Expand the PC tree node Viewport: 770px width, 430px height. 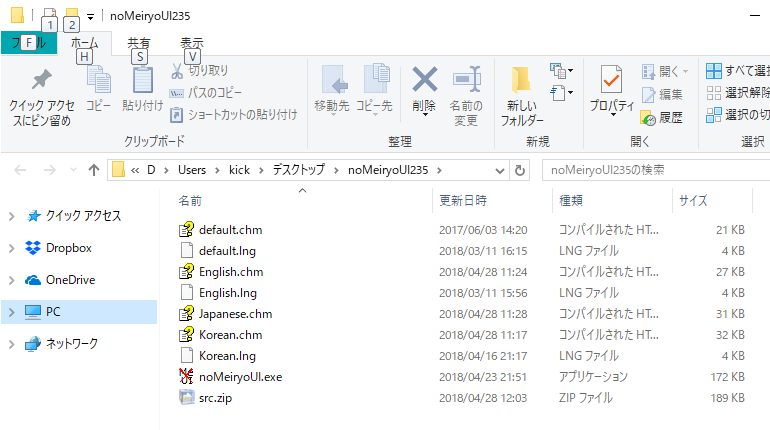coord(12,312)
